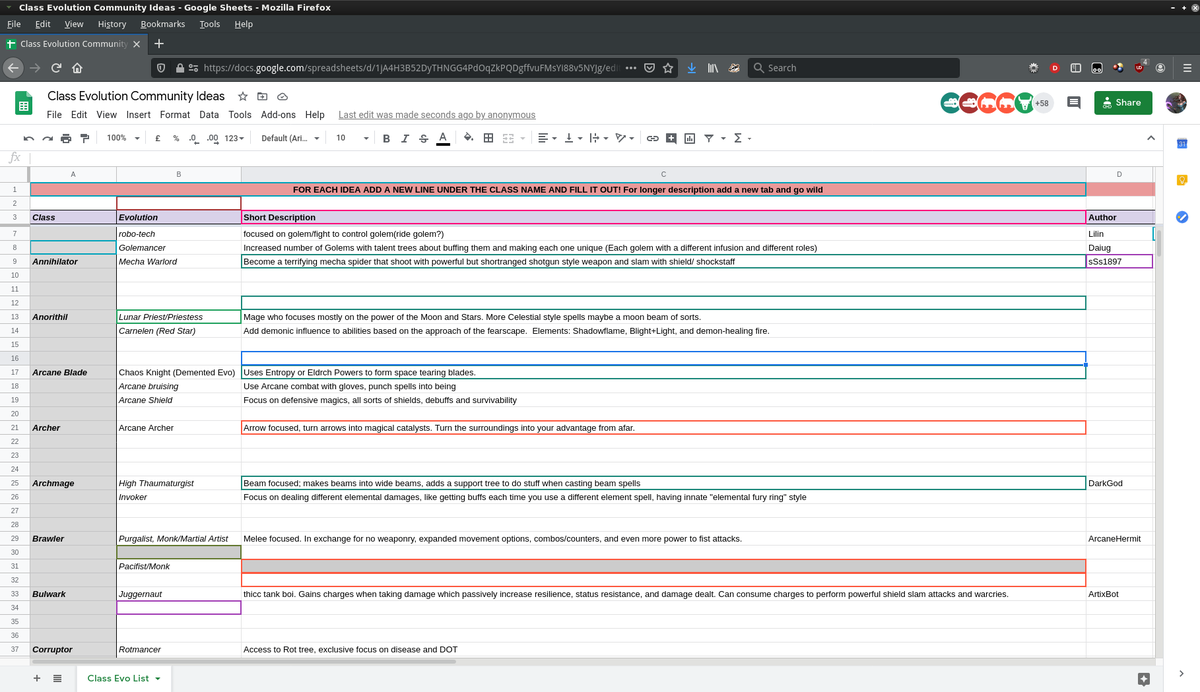Open the cell borders menu
Screen dimensions: 1200x692
click(x=488, y=138)
